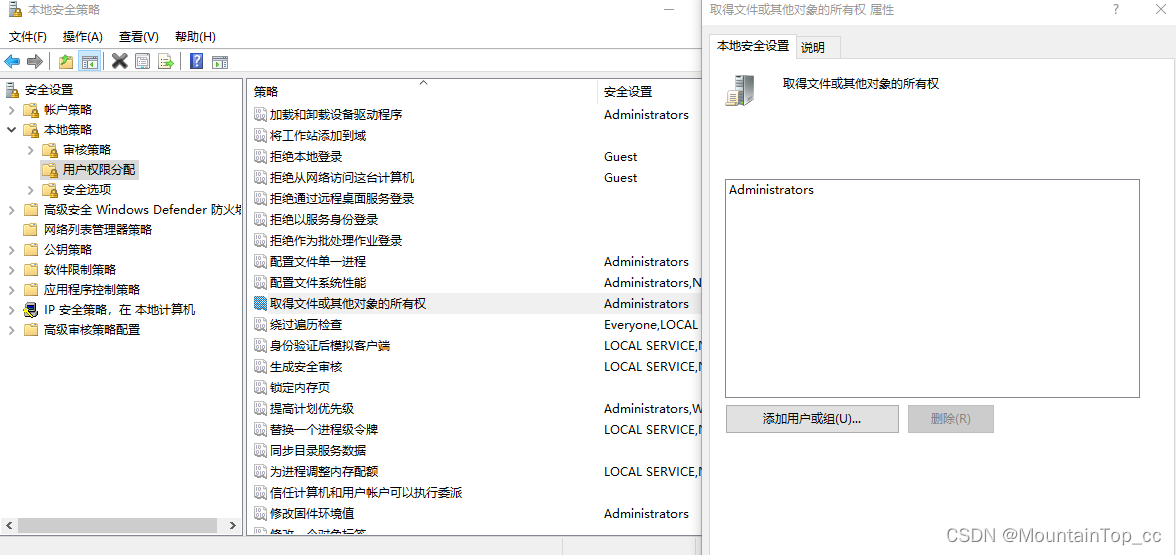Click the computer icon of IP 安全策略
1176x555 pixels.
(31, 310)
